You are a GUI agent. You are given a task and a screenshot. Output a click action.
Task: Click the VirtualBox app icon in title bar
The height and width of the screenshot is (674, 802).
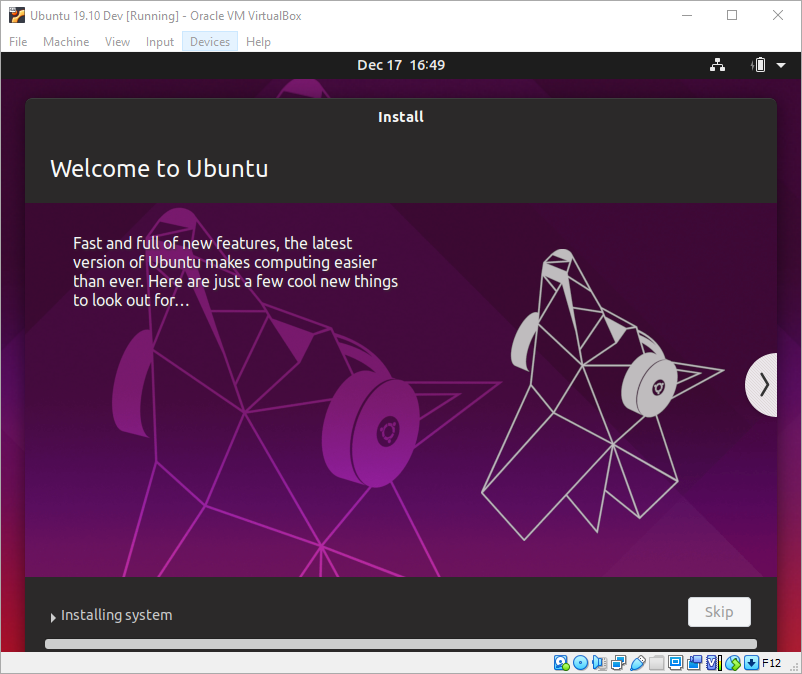[17, 15]
